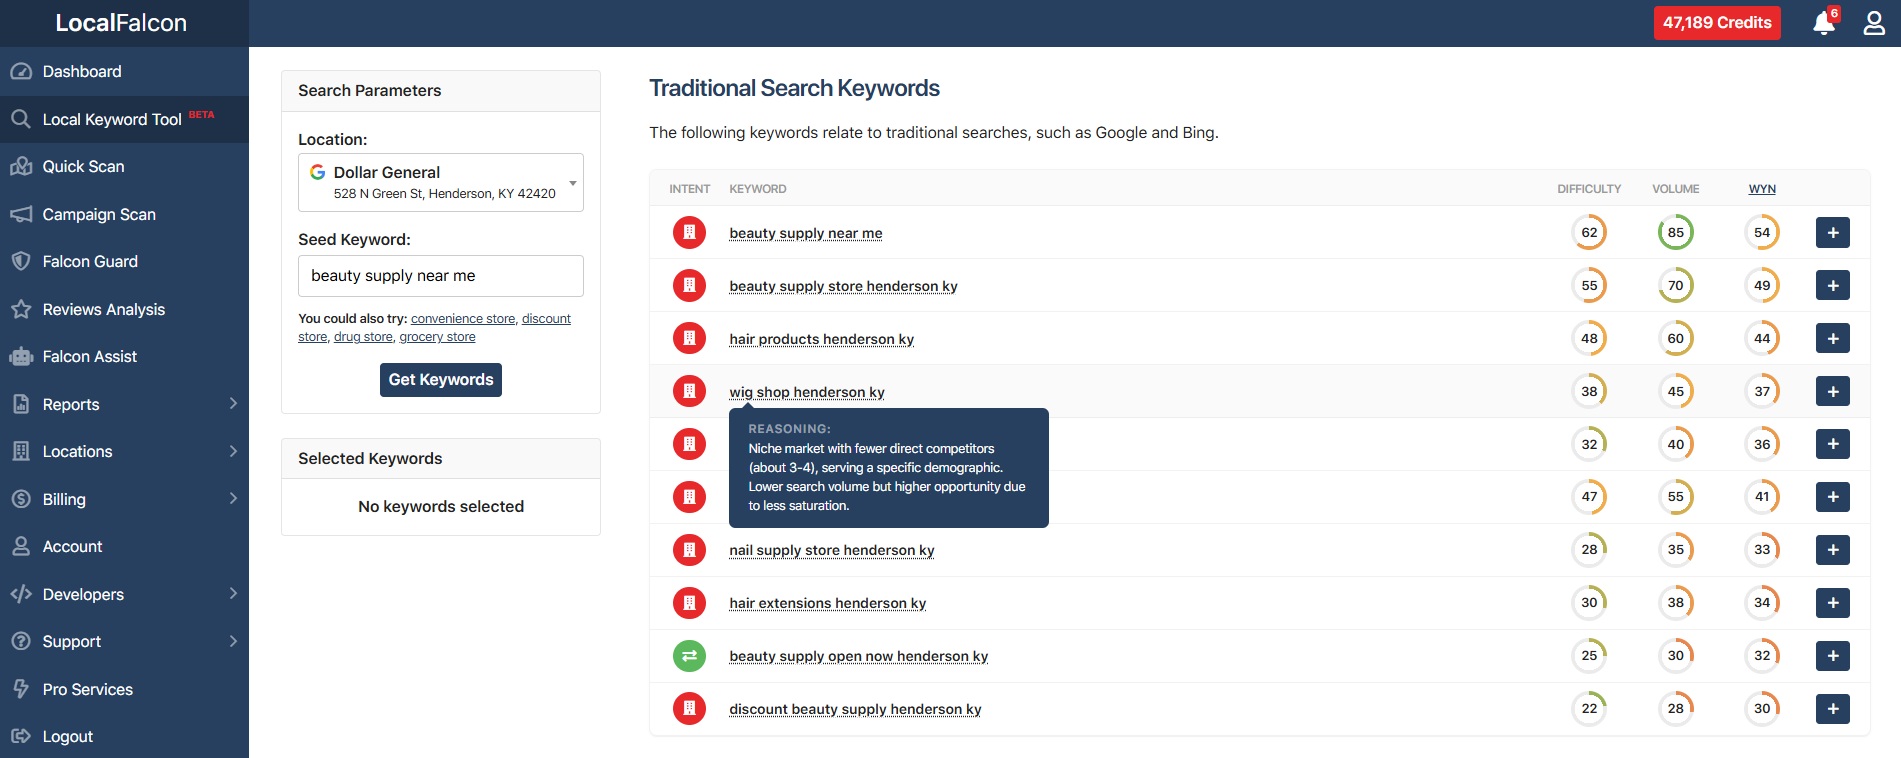
Task: Add beauty supply near me keyword
Action: click(x=1832, y=233)
